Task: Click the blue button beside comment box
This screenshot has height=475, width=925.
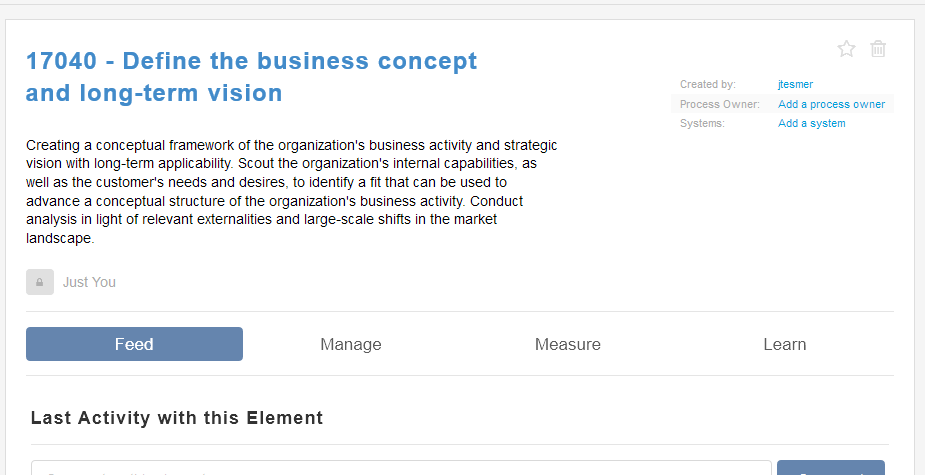Action: (x=831, y=468)
